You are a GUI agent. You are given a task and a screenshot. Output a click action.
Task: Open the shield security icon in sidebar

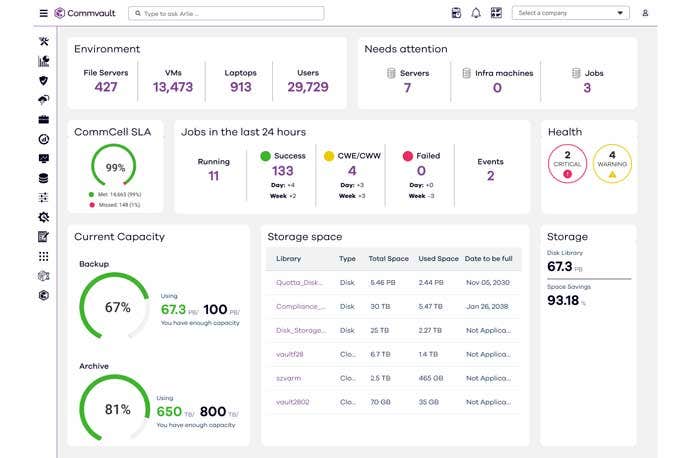coord(43,81)
